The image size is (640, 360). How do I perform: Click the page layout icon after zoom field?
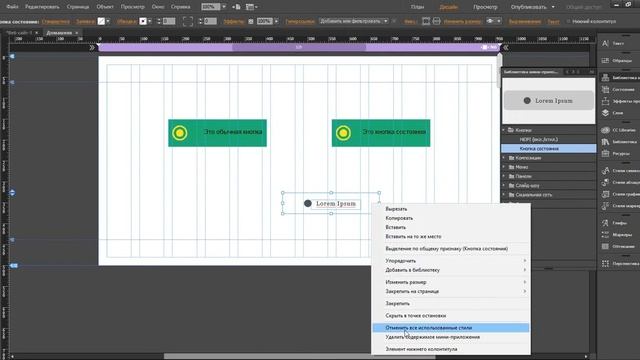click(x=236, y=7)
